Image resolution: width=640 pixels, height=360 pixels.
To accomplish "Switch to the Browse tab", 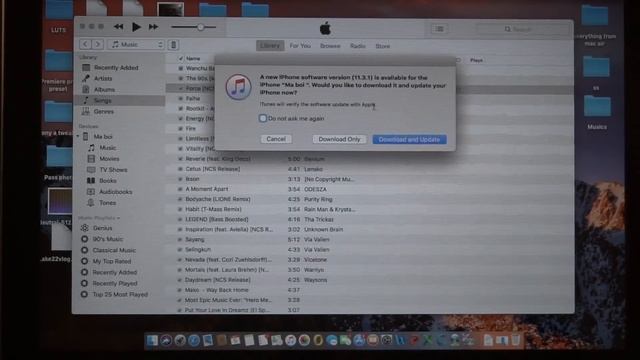I will tap(330, 46).
